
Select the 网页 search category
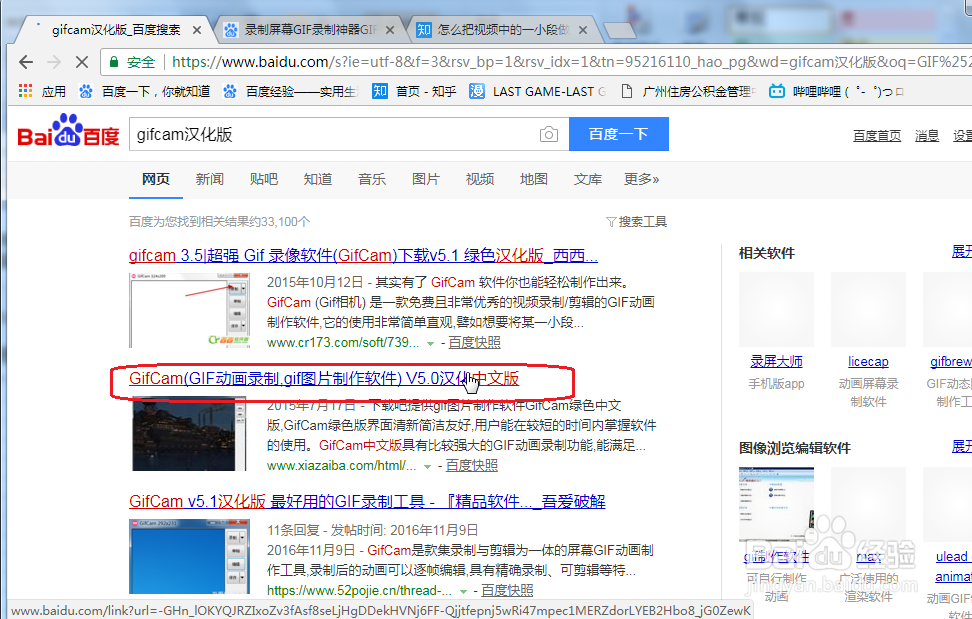point(156,179)
